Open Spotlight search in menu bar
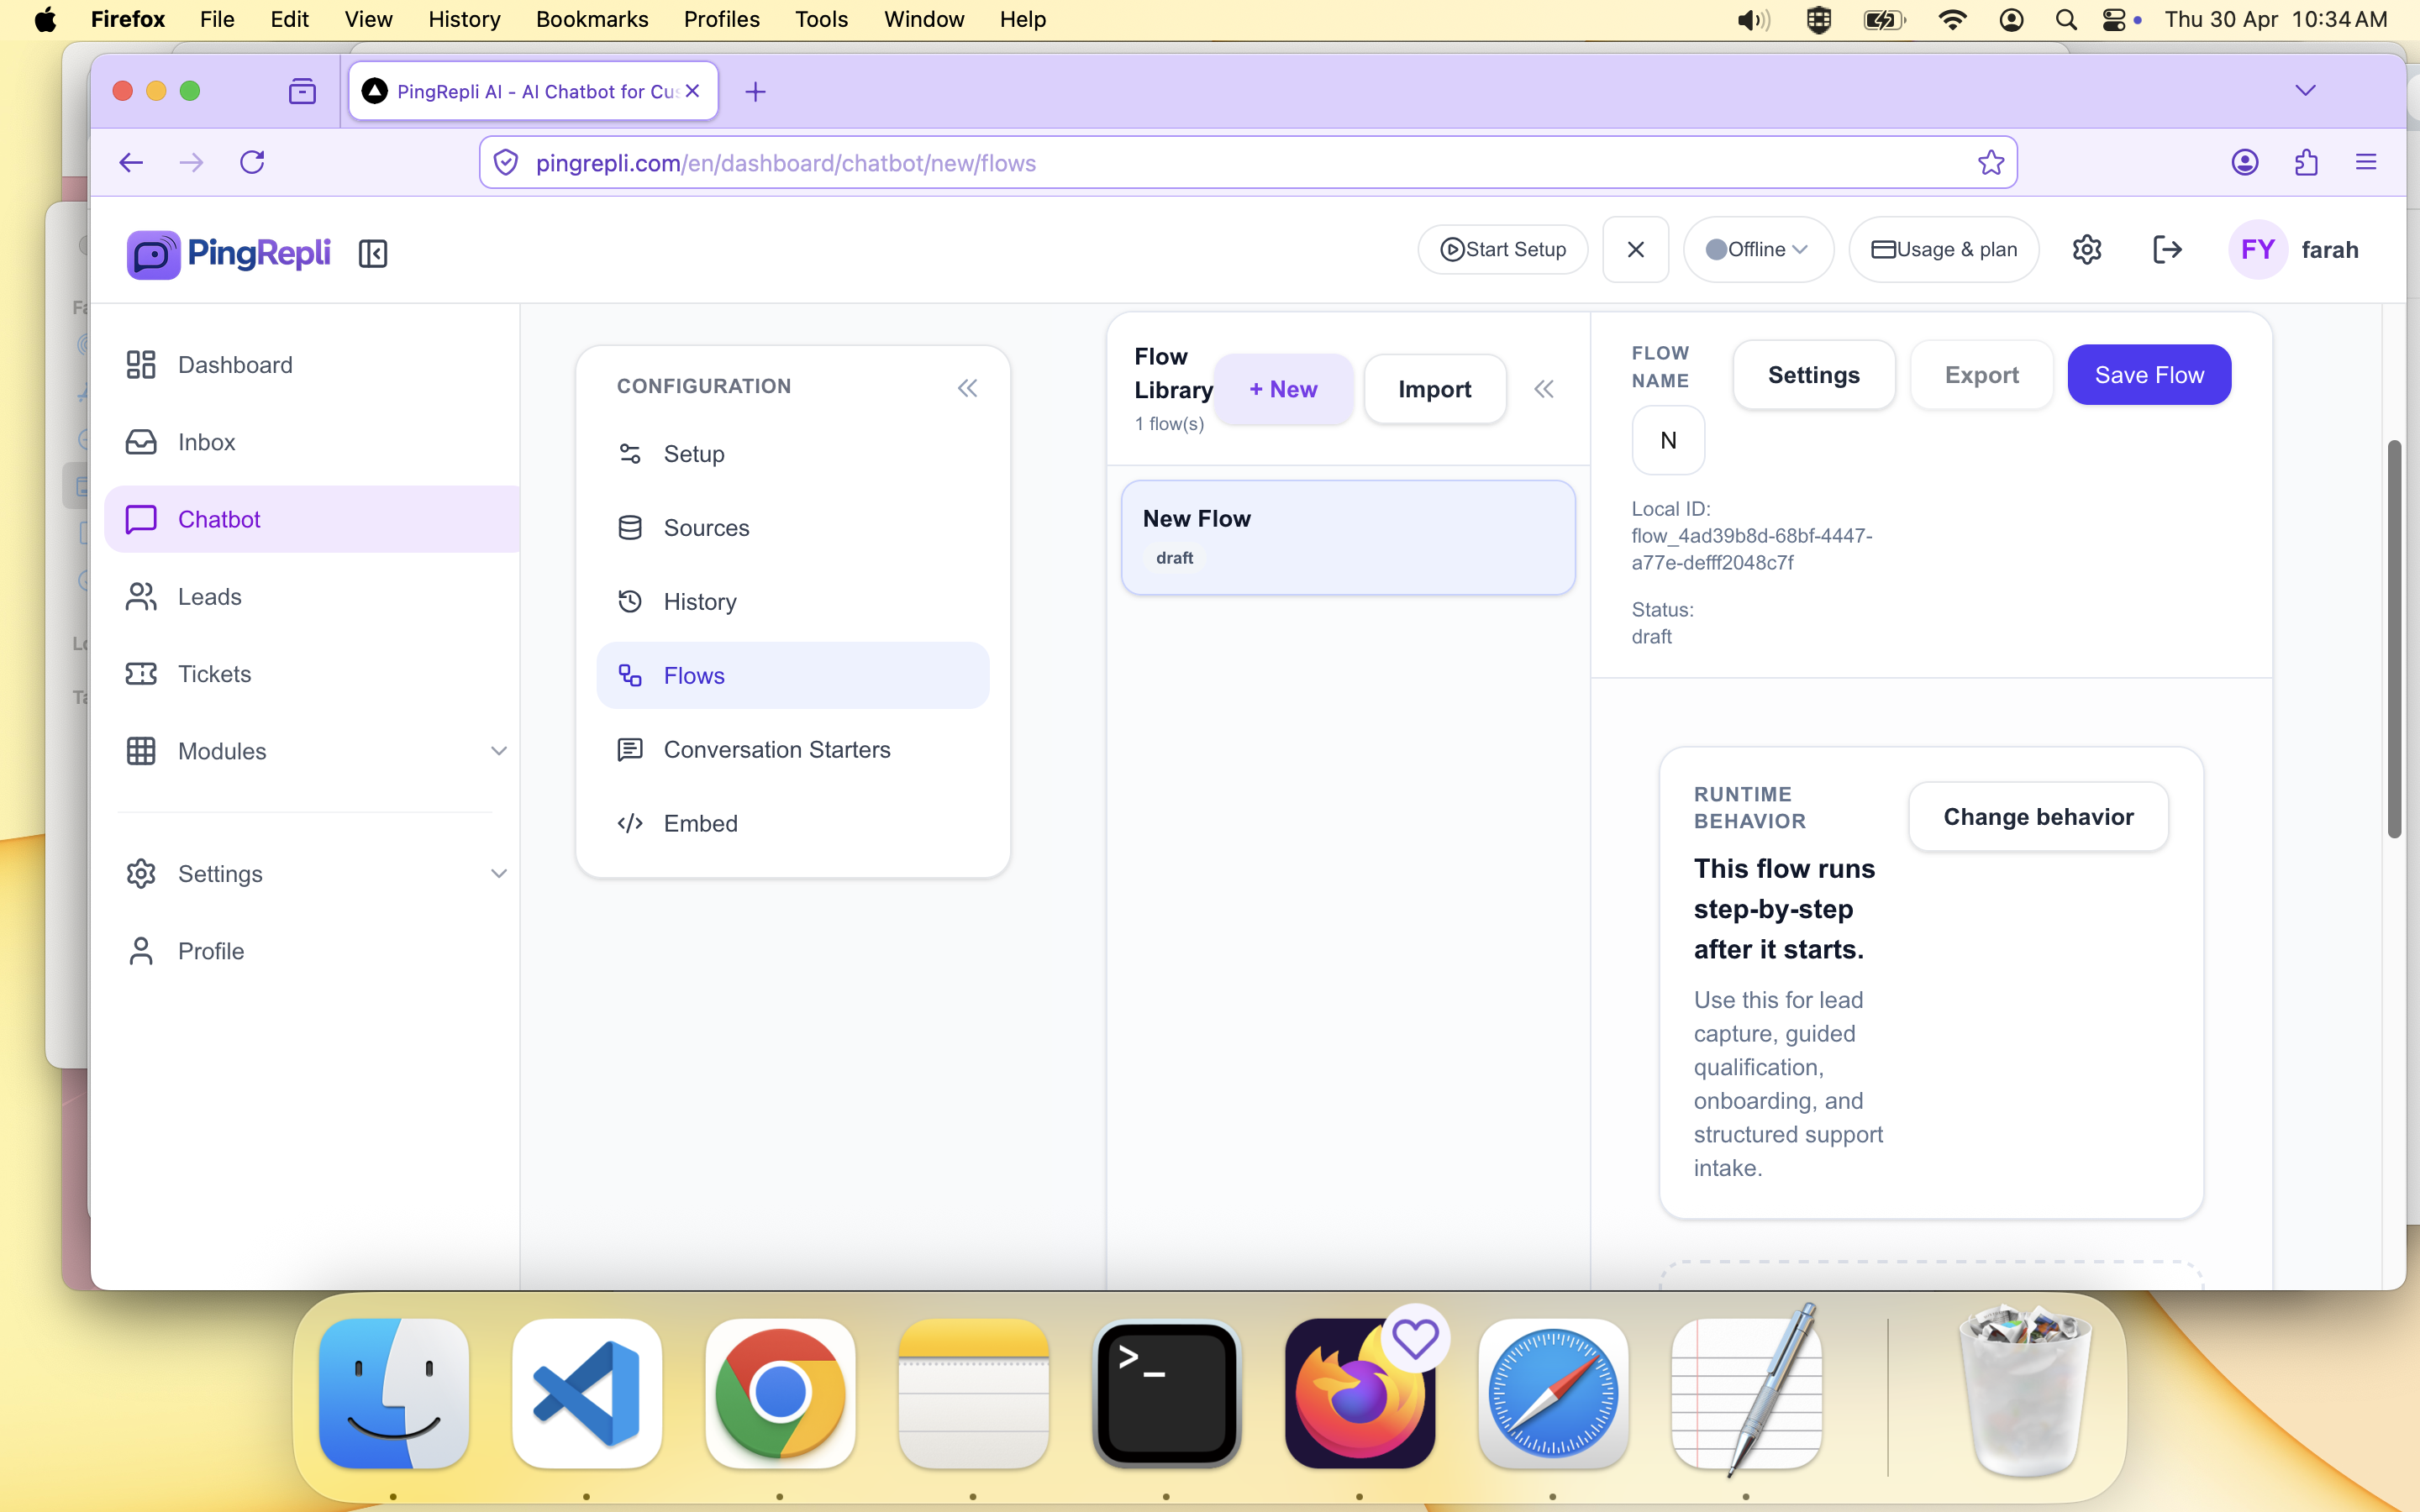The width and height of the screenshot is (2420, 1512). pos(2066,19)
